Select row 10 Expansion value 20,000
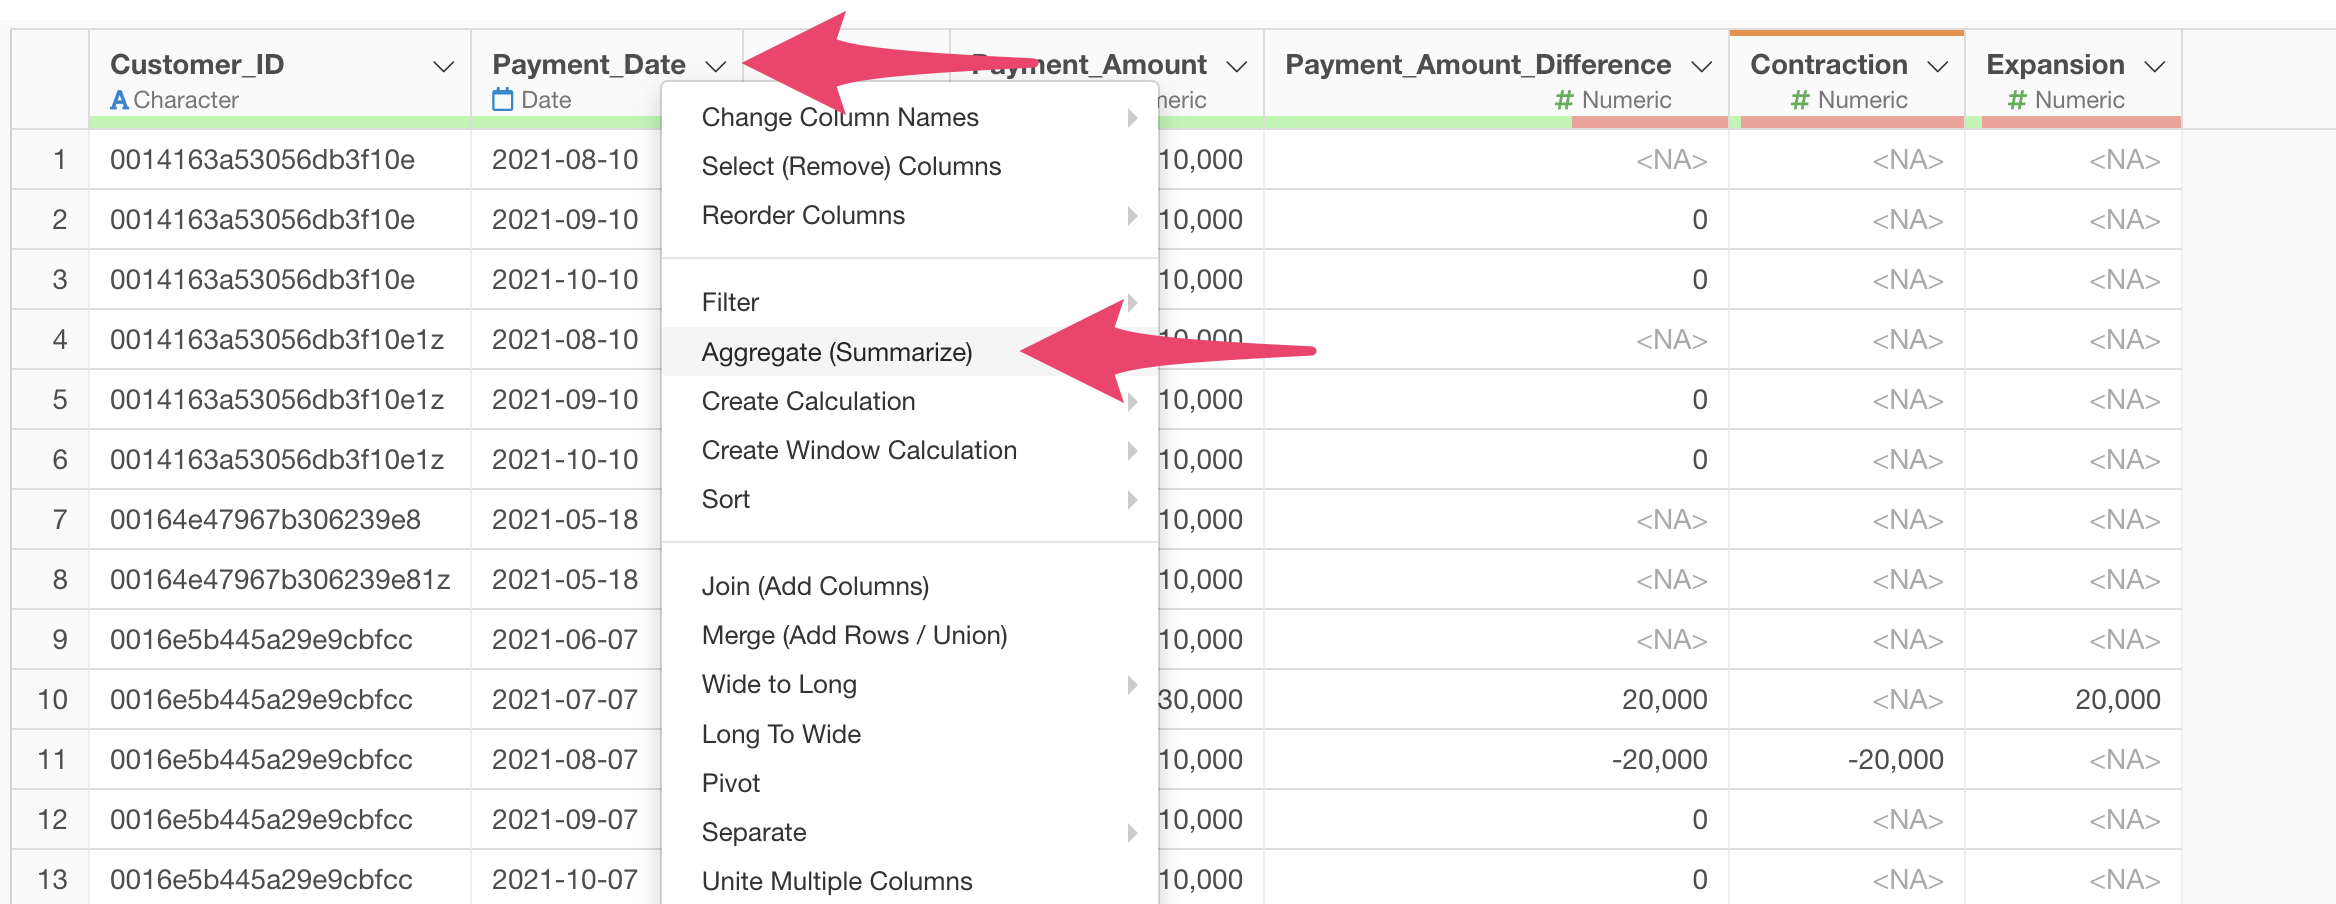The image size is (2336, 904). pyautogui.click(x=2117, y=700)
